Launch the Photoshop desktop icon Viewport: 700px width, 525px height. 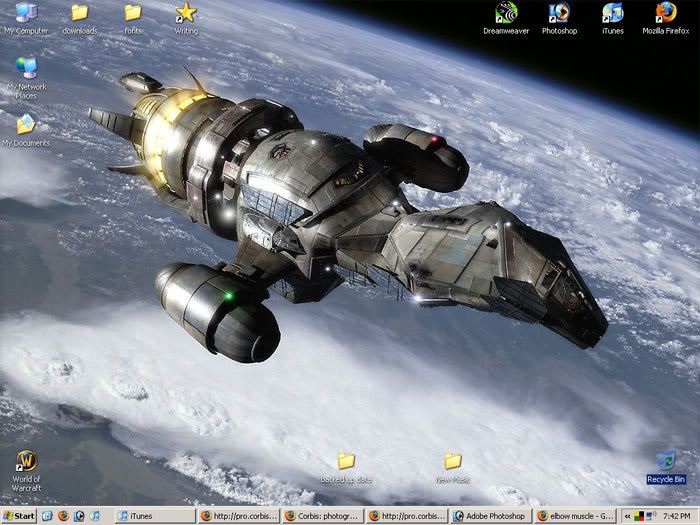click(559, 14)
